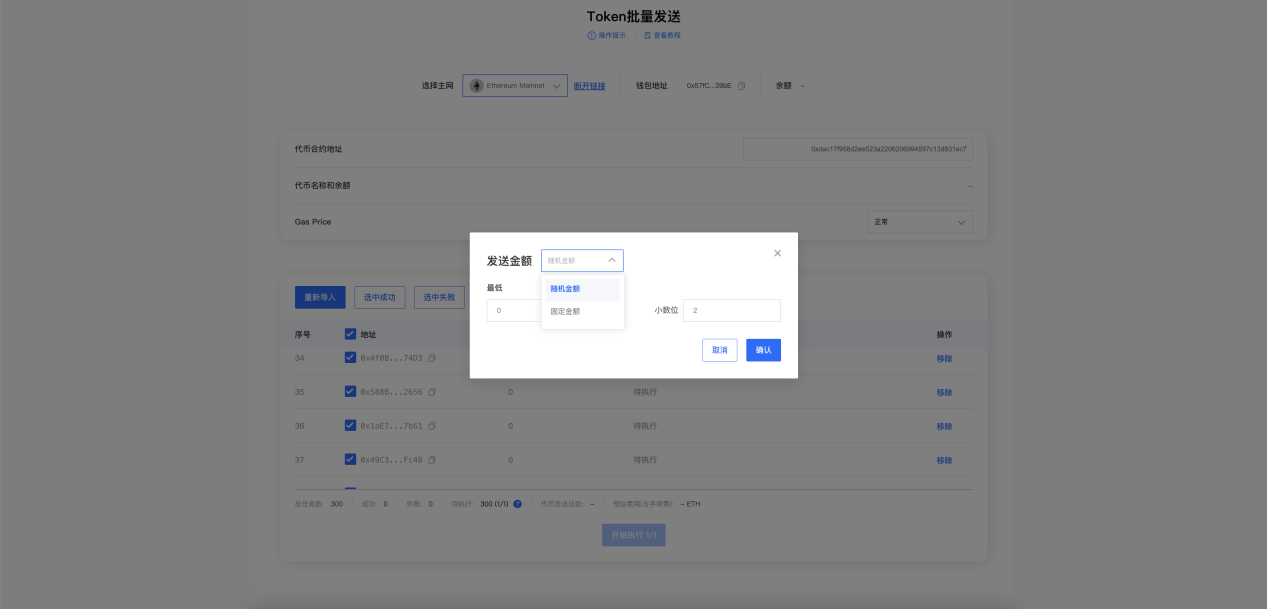Uncheck the checkbox for row 34
The height and width of the screenshot is (609, 1267).
coord(350,358)
